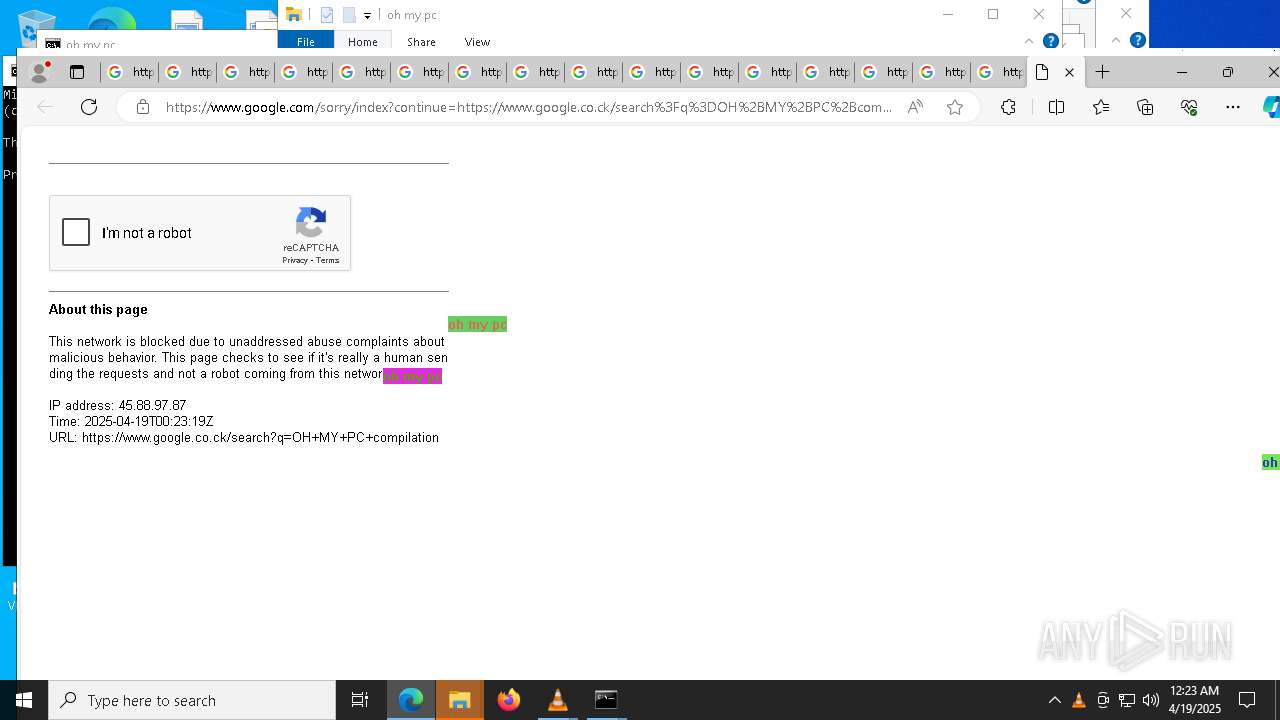Open Command Prompt from taskbar
The width and height of the screenshot is (1280, 720).
[606, 700]
